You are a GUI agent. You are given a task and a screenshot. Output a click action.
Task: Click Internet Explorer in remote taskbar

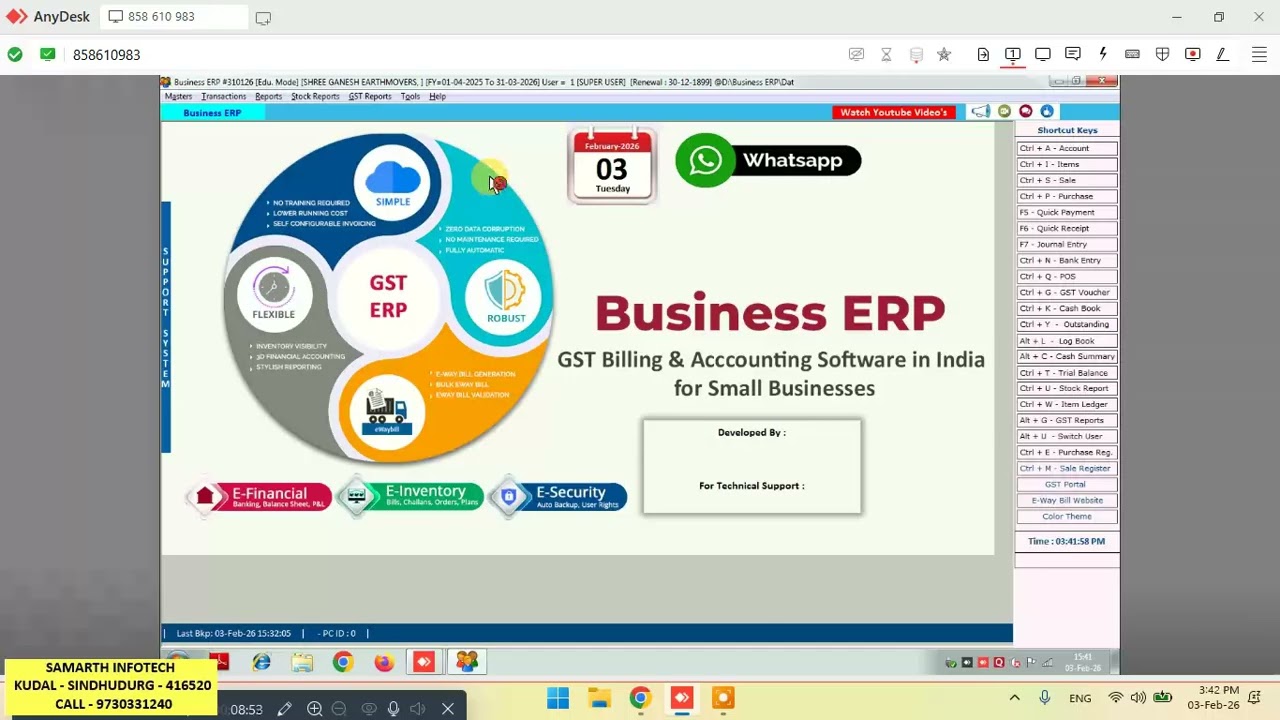[x=262, y=662]
